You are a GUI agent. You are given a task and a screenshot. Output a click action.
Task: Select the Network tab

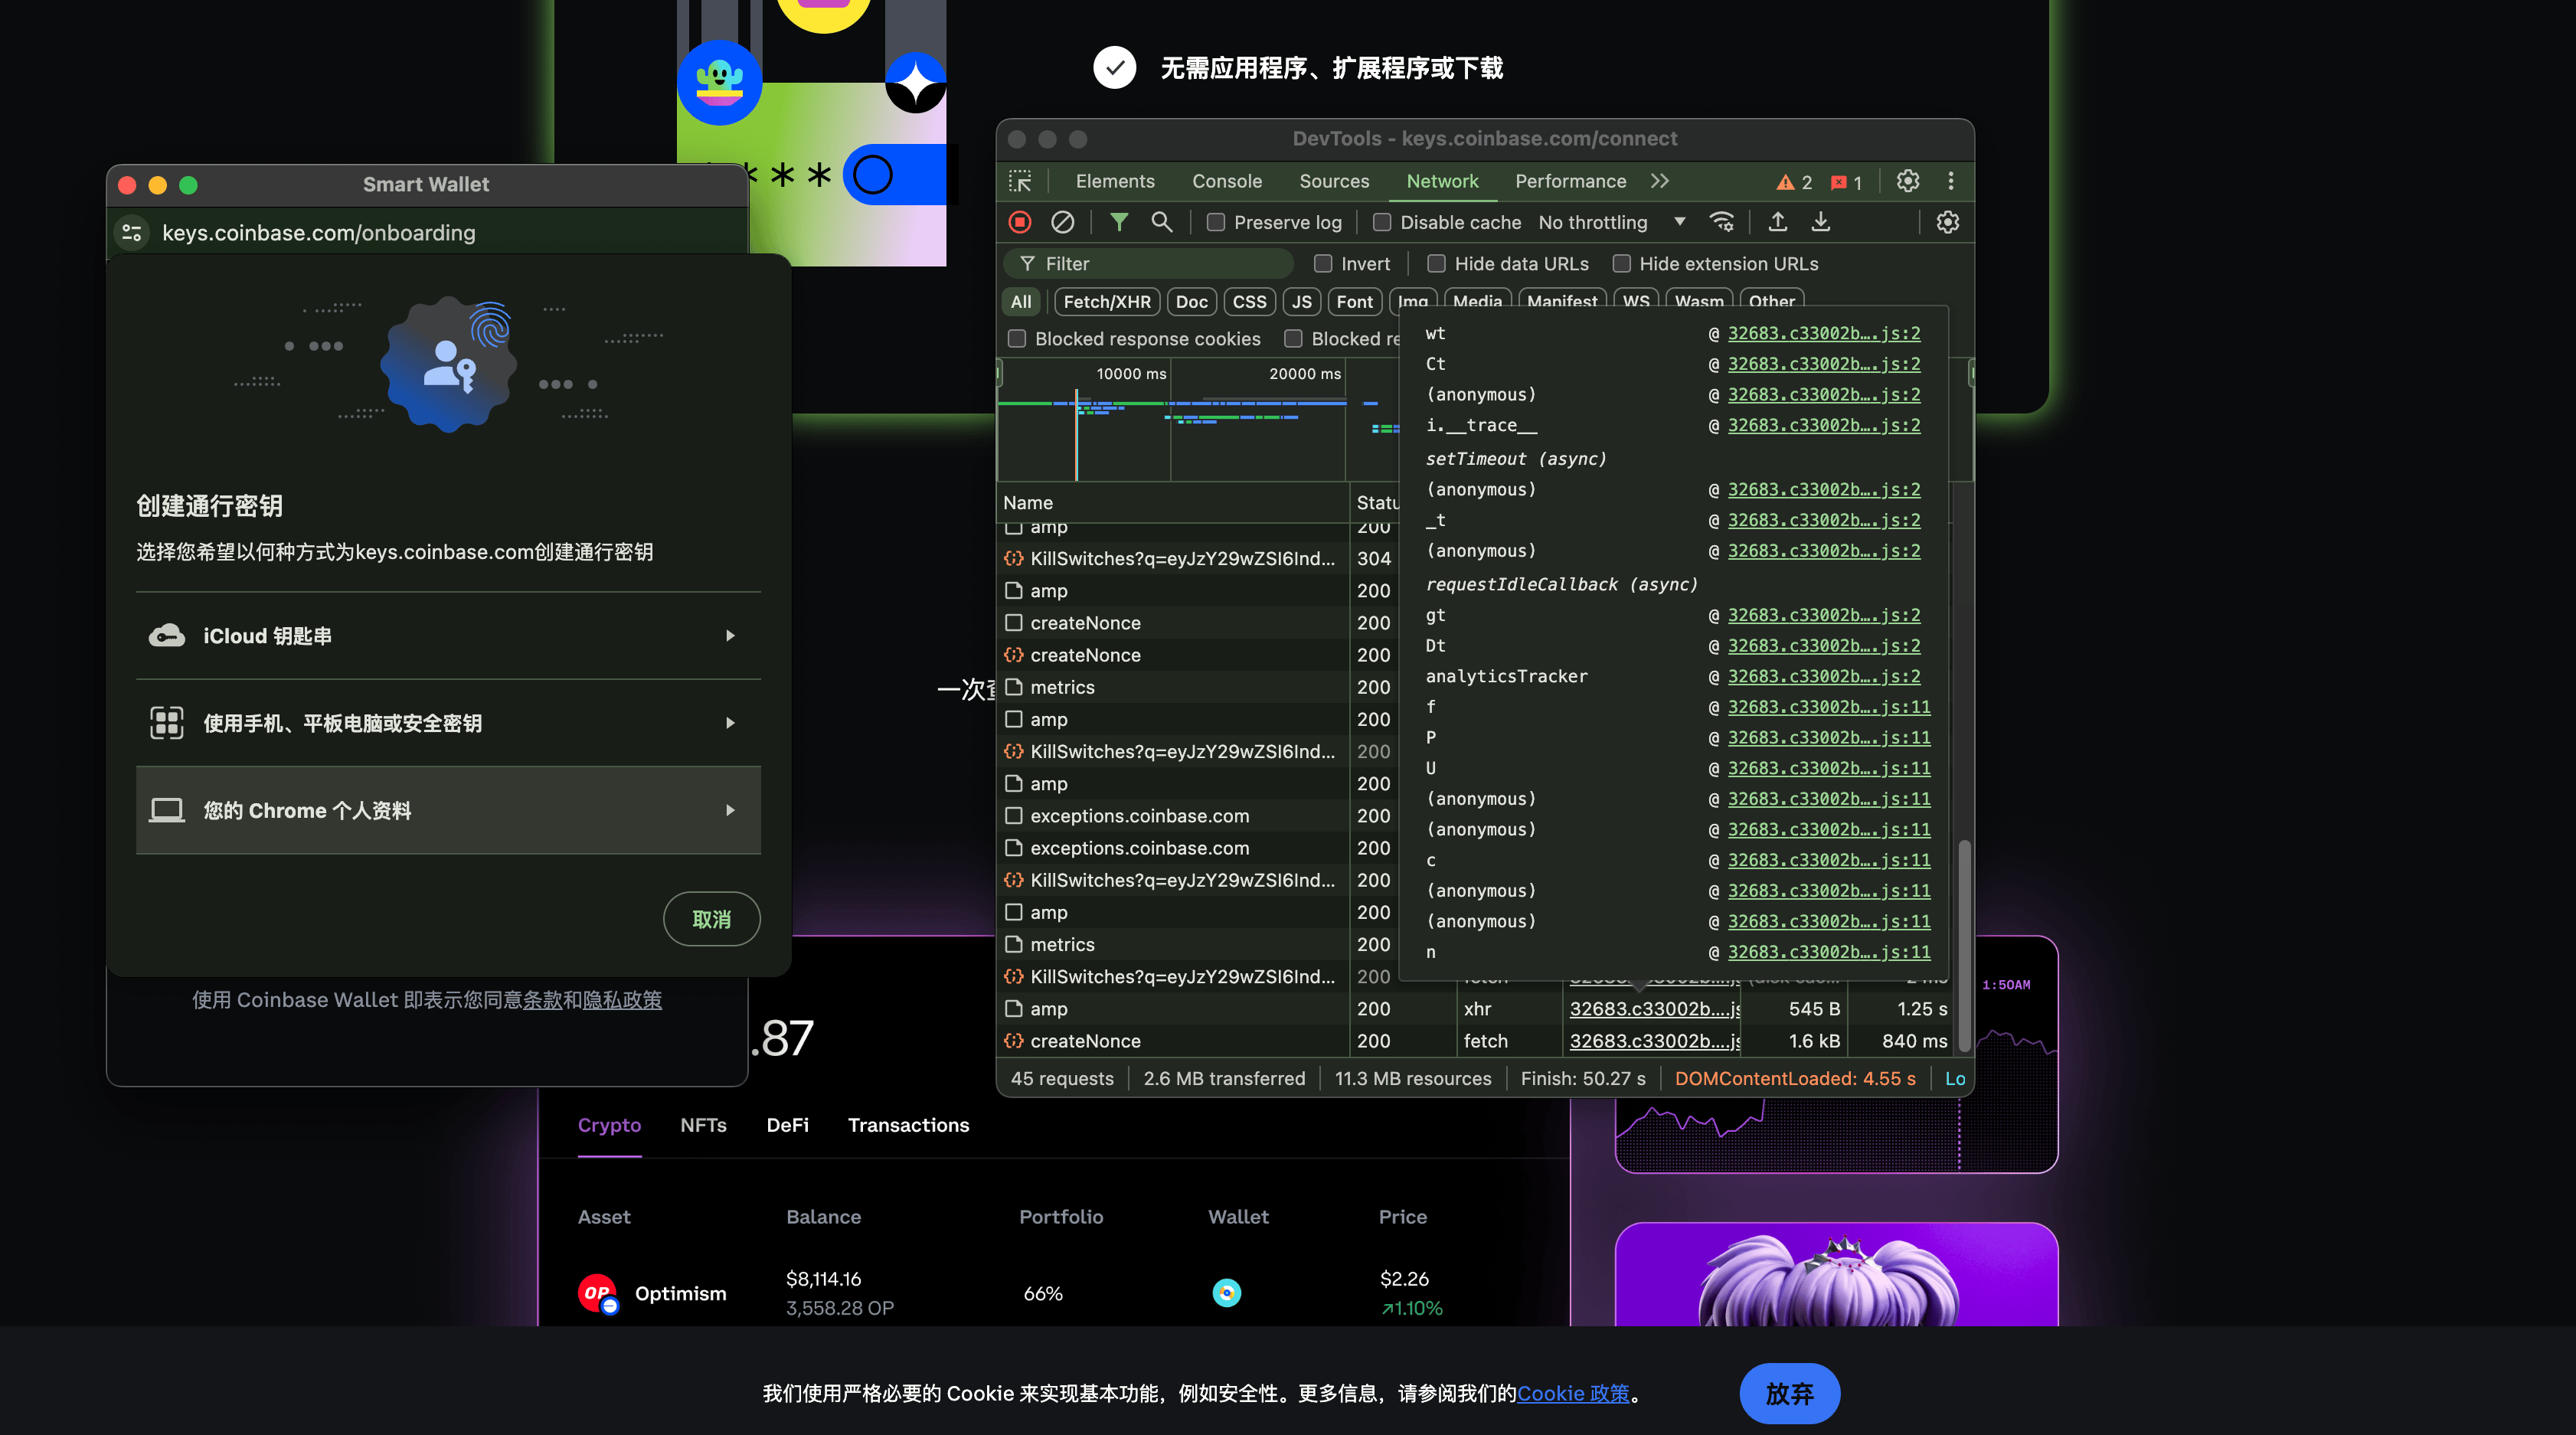(1442, 181)
